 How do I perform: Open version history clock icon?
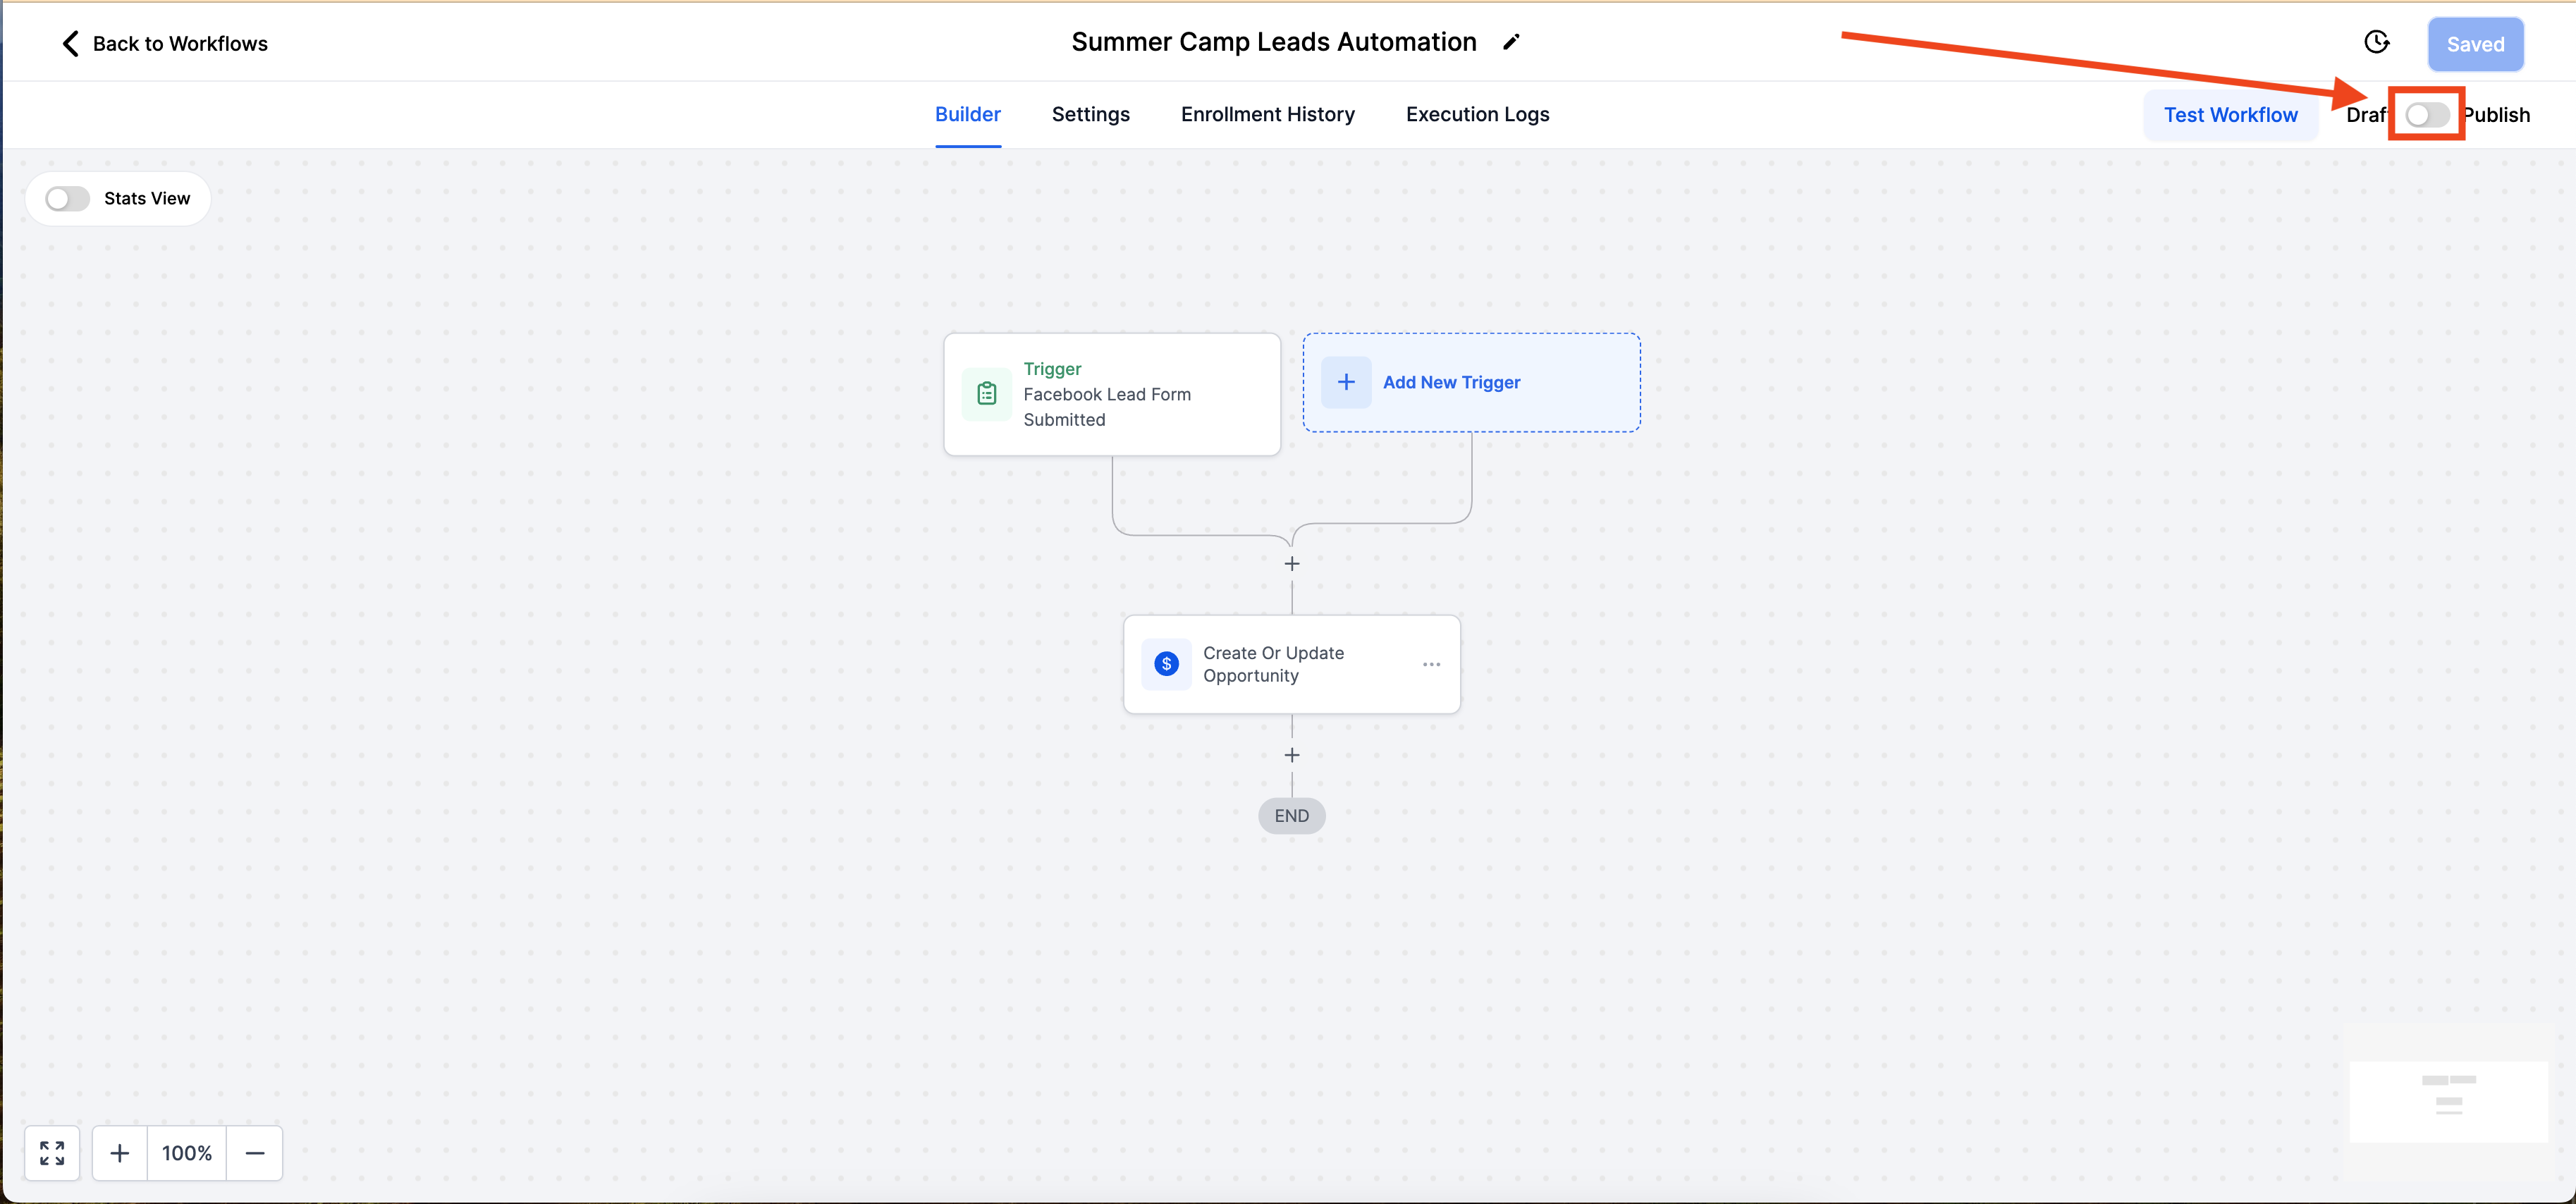[2376, 42]
